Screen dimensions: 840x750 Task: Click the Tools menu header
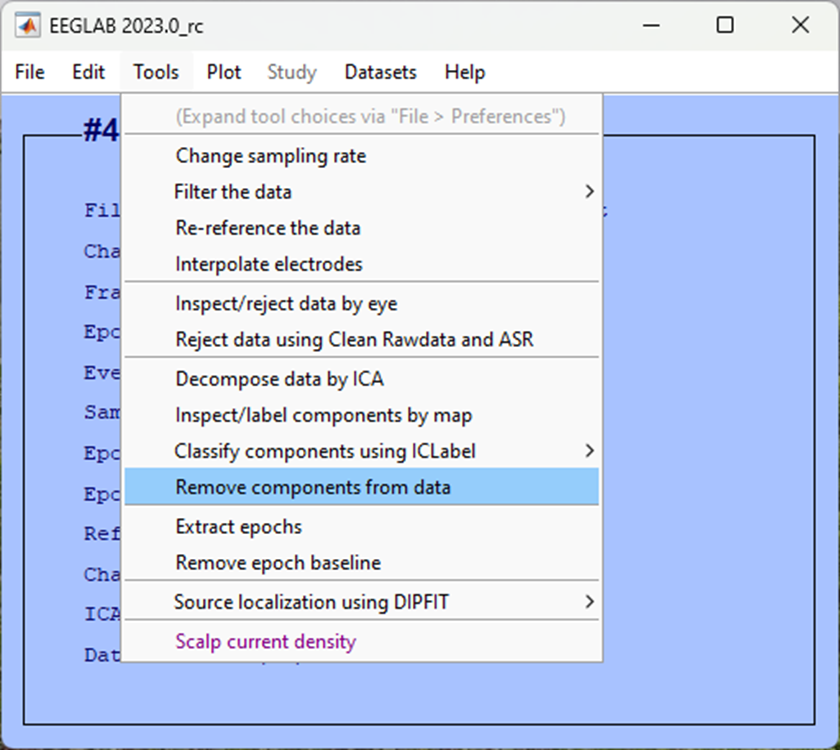pyautogui.click(x=155, y=71)
